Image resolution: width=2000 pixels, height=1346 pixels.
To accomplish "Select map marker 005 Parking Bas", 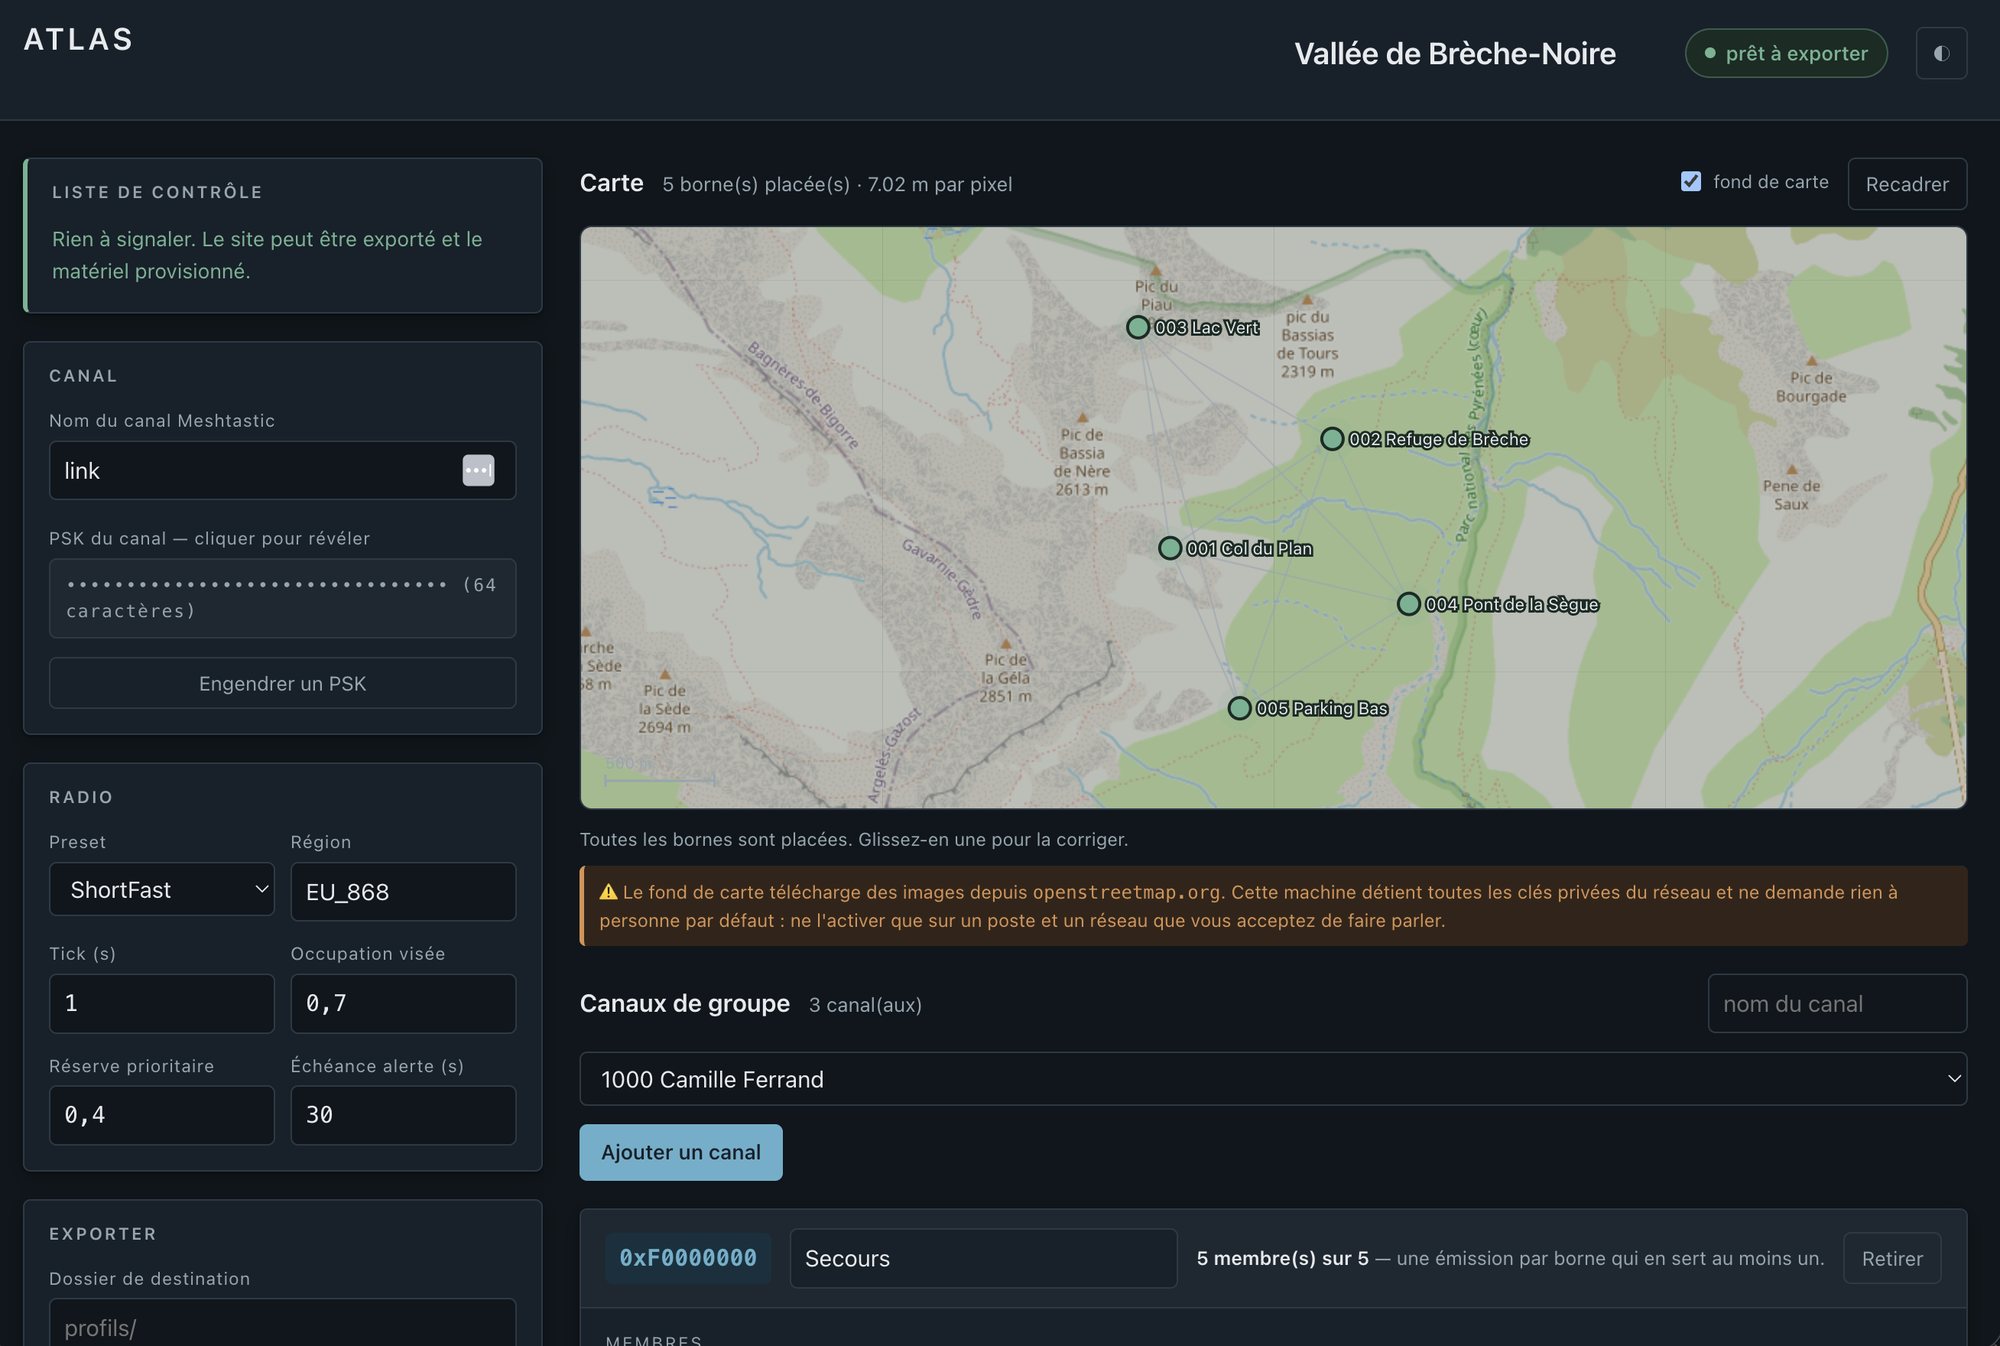I will [x=1240, y=708].
